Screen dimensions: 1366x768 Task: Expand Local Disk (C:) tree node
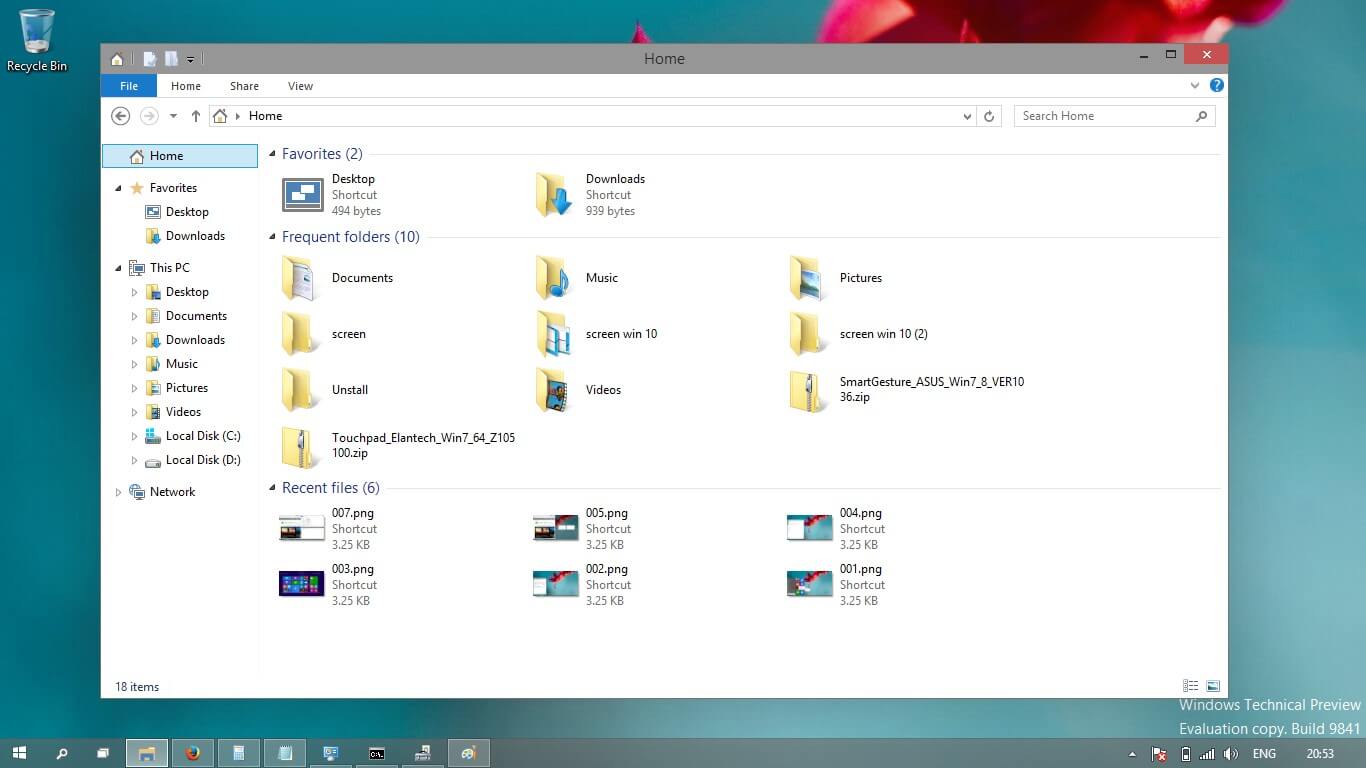click(x=135, y=436)
